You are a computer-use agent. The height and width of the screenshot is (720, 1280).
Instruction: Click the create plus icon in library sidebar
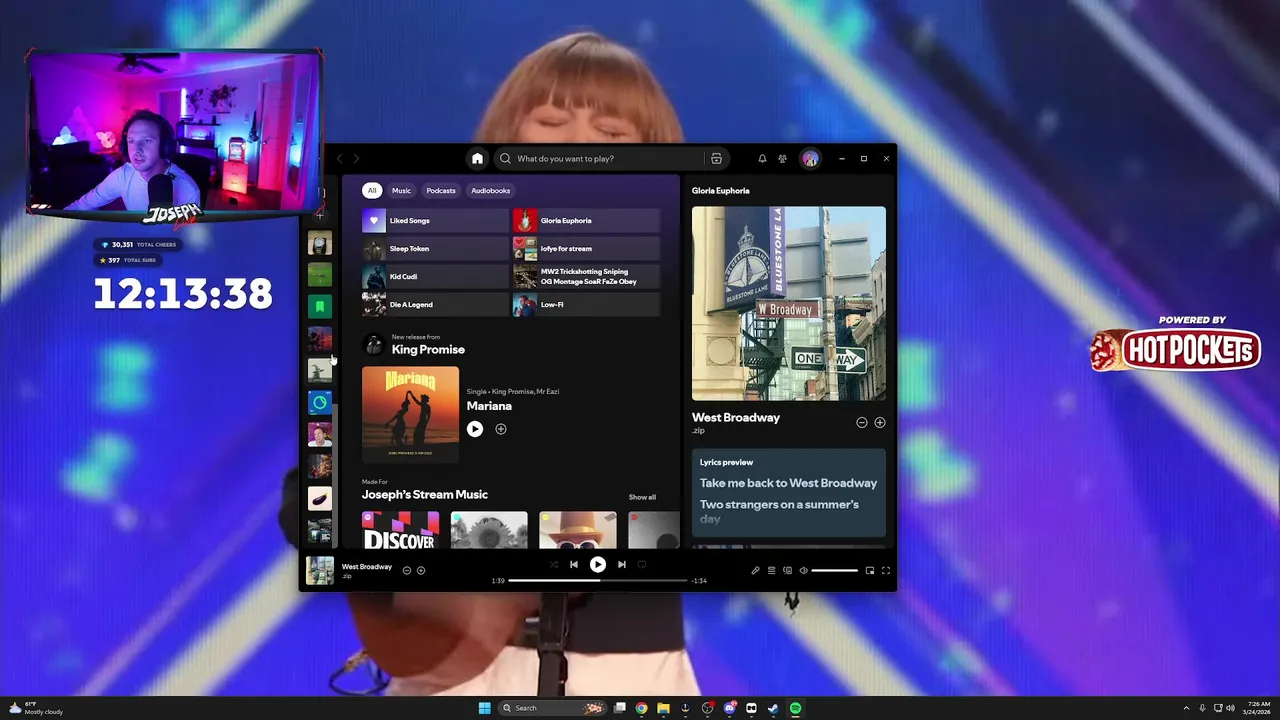click(320, 214)
